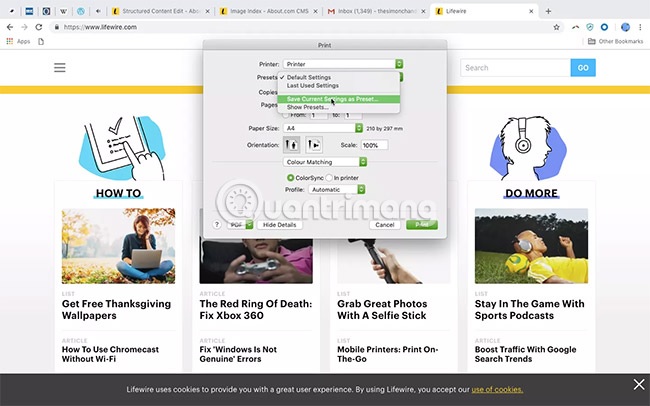The height and width of the screenshot is (406, 650).
Task: Click the blue GO search button
Action: pos(583,68)
